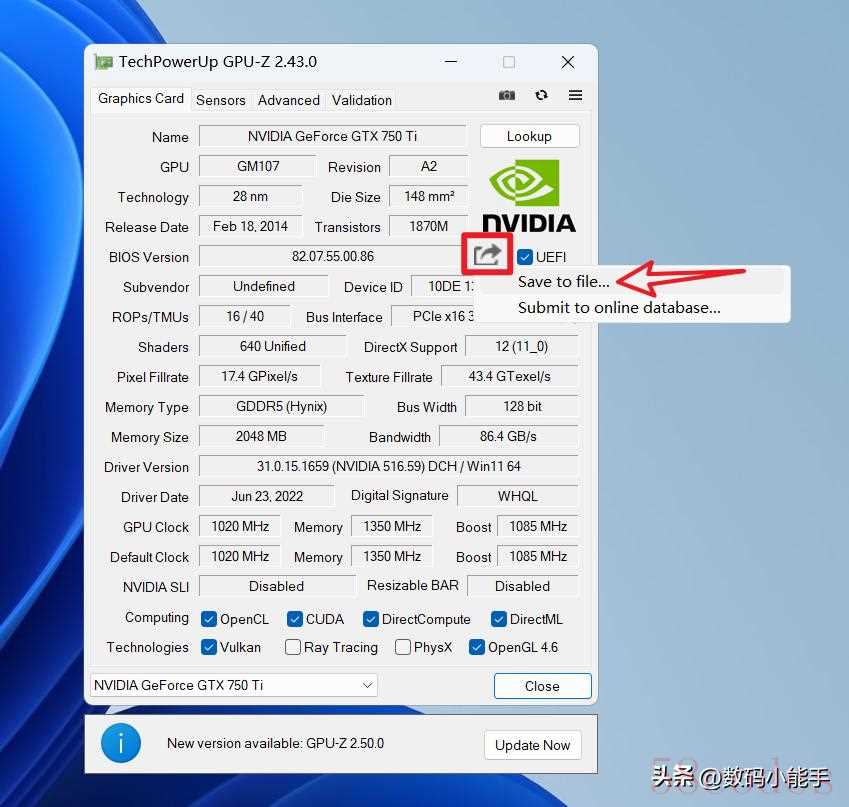Click the Die Size value 148 mm²
Screen dimensions: 849x807
(429, 197)
